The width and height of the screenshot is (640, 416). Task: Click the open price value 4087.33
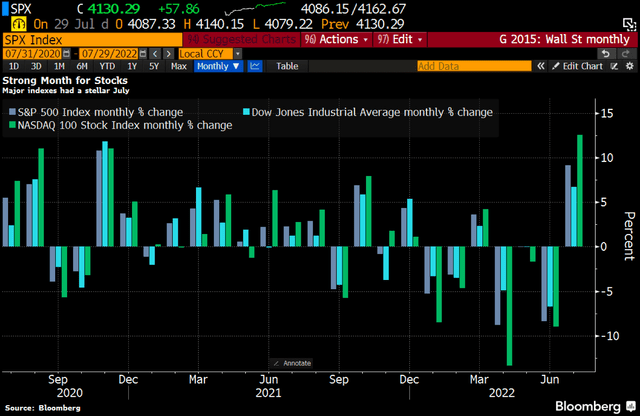pos(151,24)
